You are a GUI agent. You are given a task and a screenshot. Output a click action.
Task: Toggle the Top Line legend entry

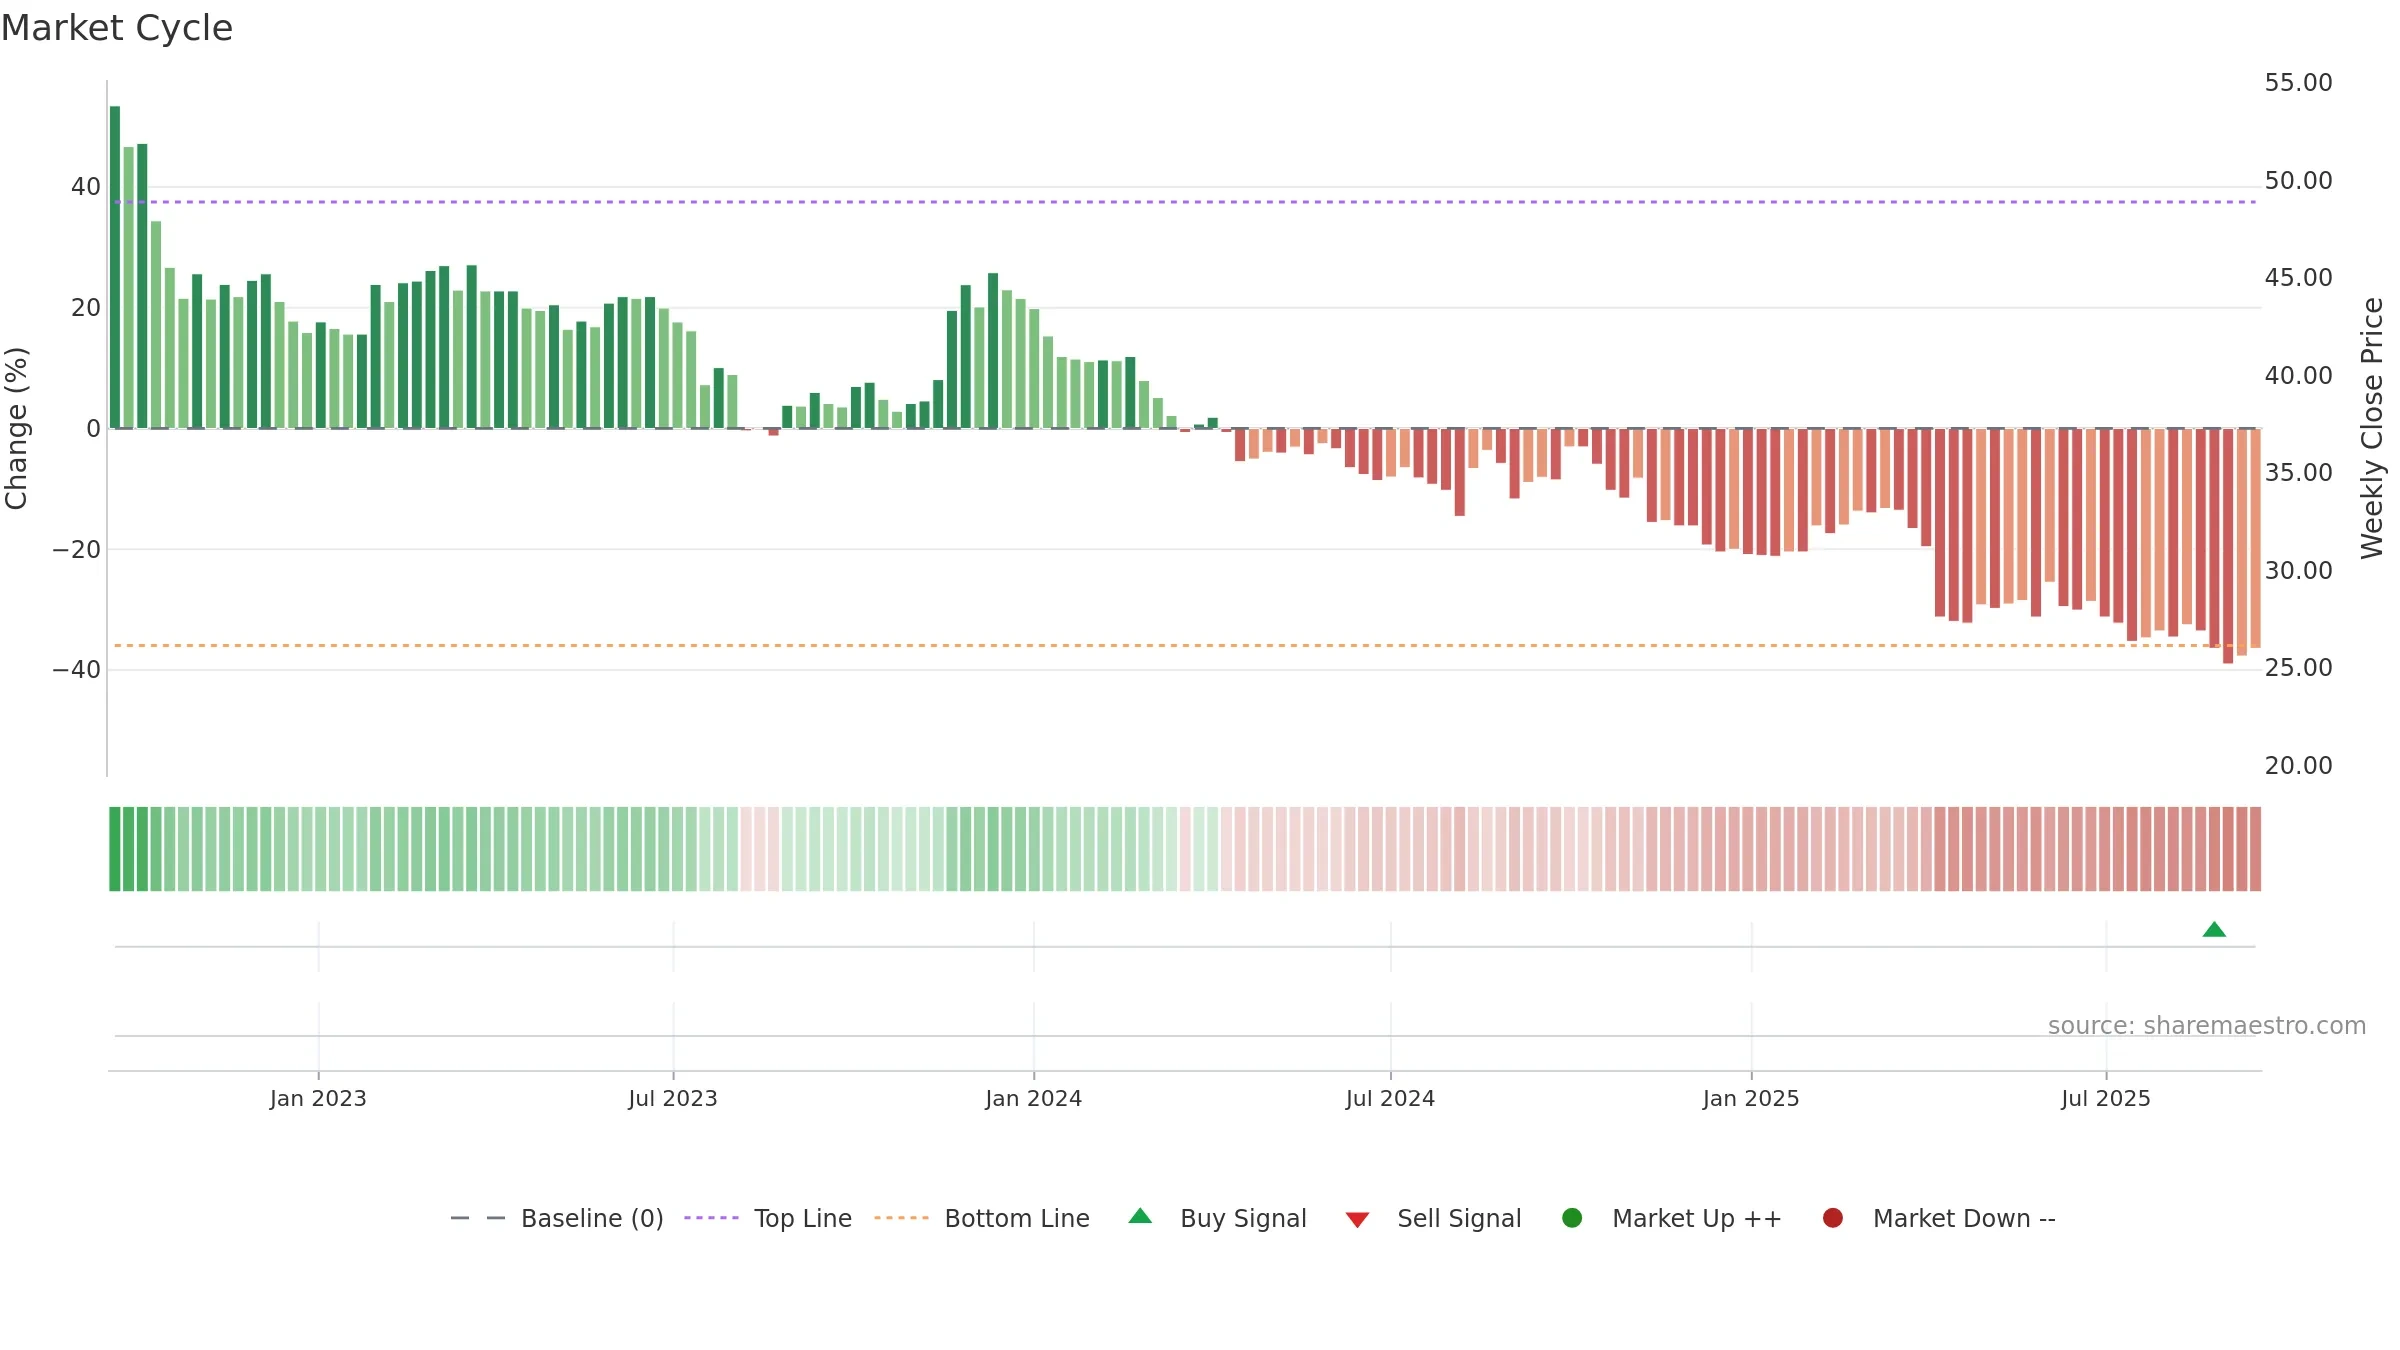(768, 1218)
